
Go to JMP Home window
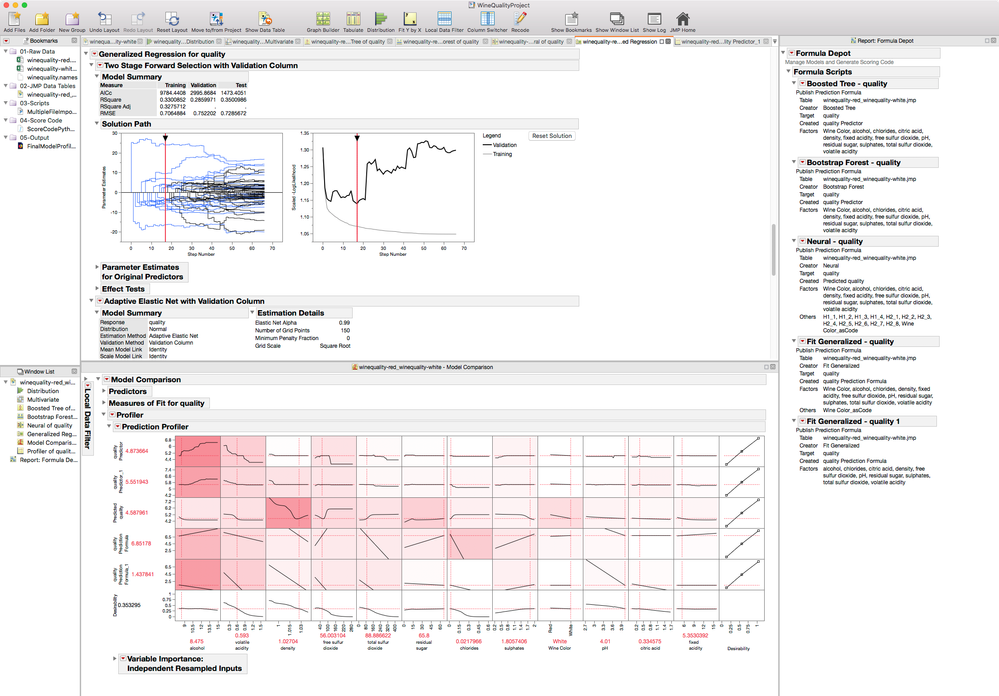coord(683,19)
